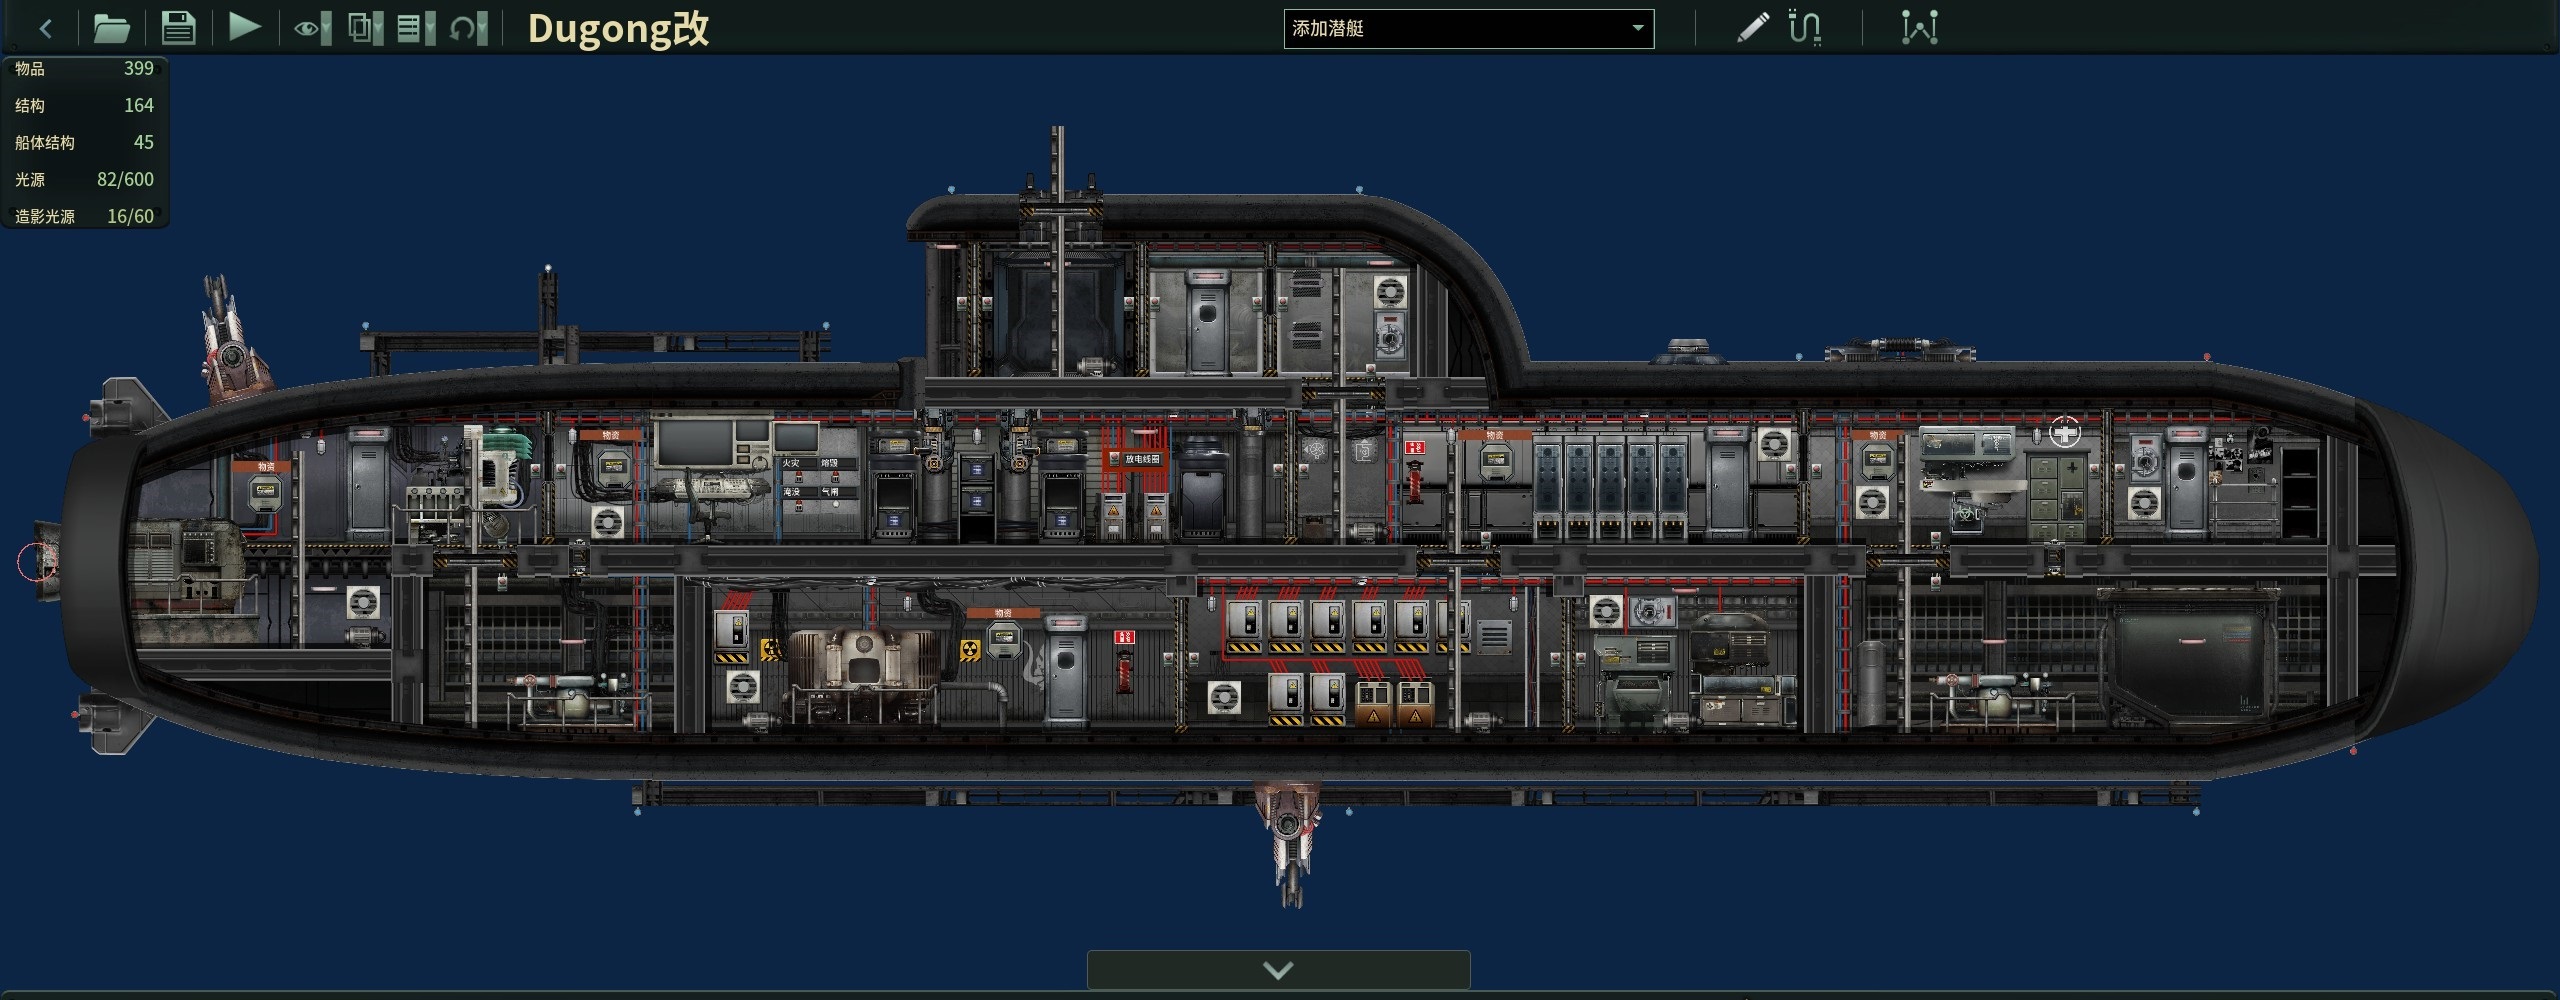The height and width of the screenshot is (1000, 2560).
Task: Select the turret hanging below the hull
Action: point(1290,843)
